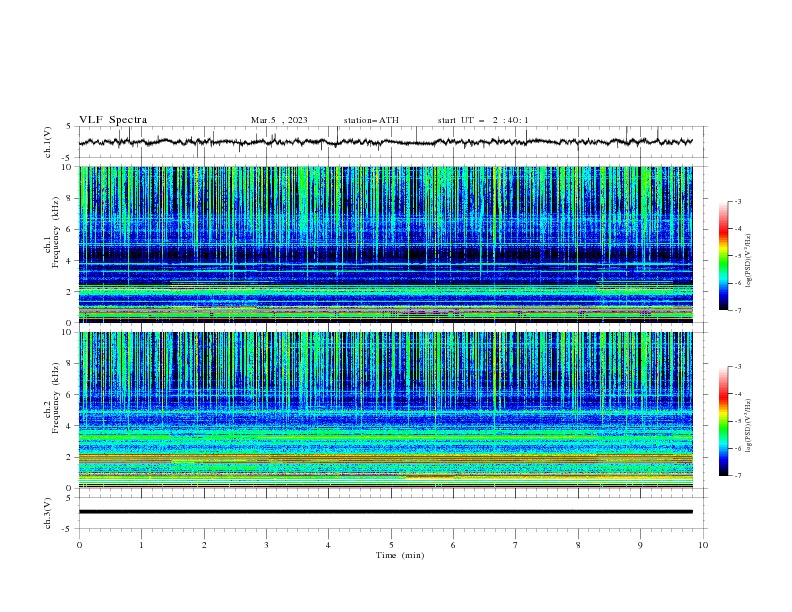Click the time axis tick label '0'
Viewport: 792px width, 612px height.
pos(79,545)
